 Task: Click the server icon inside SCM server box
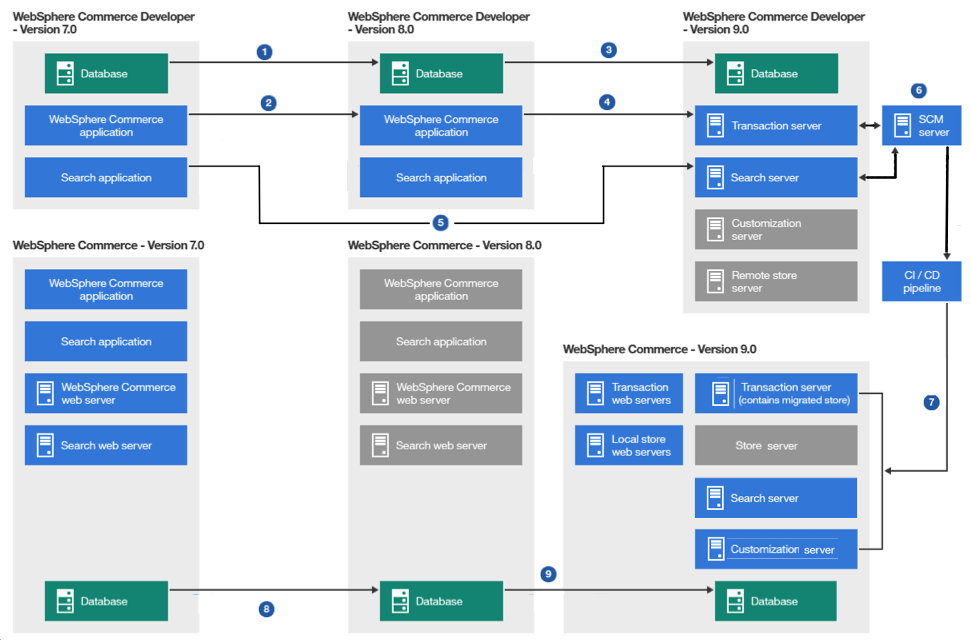point(900,125)
